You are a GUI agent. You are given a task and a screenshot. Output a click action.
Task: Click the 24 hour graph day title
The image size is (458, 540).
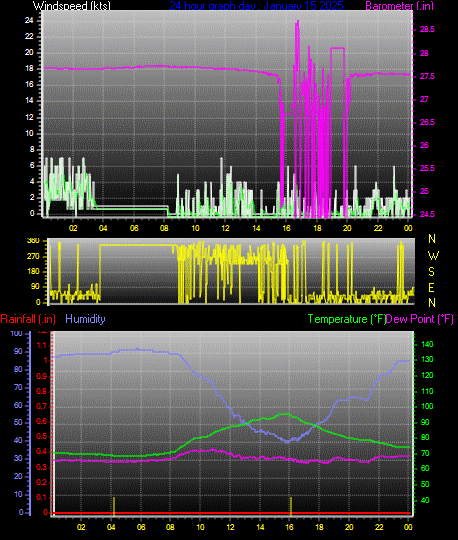coord(256,6)
